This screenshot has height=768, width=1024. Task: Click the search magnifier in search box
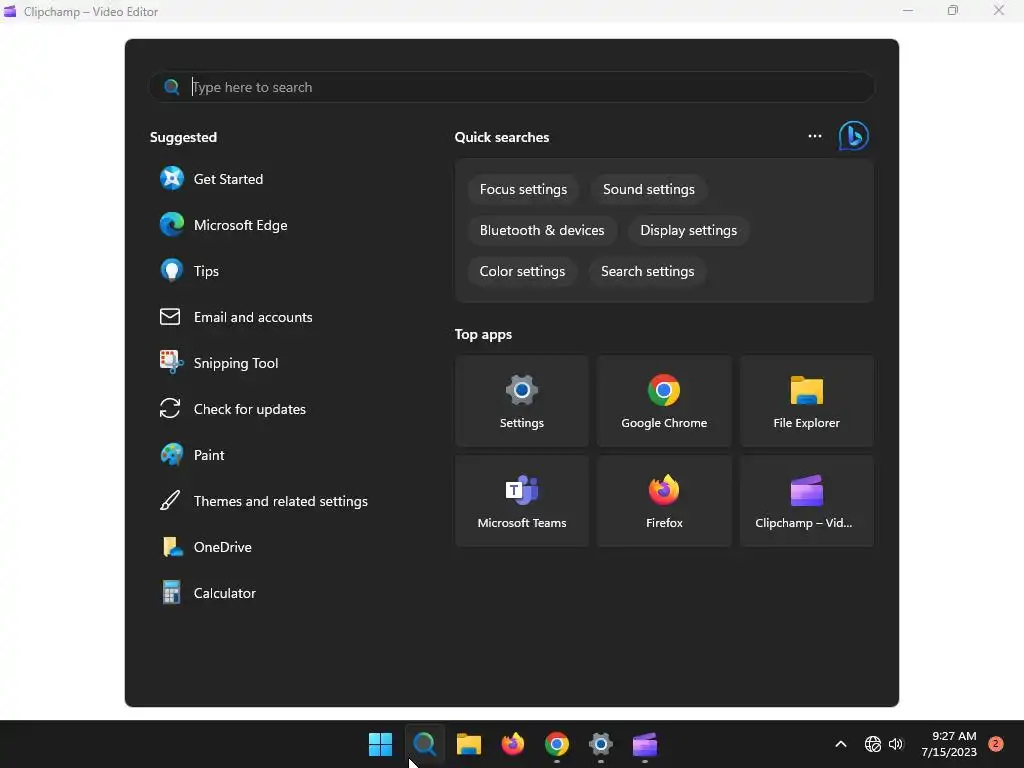click(x=172, y=88)
